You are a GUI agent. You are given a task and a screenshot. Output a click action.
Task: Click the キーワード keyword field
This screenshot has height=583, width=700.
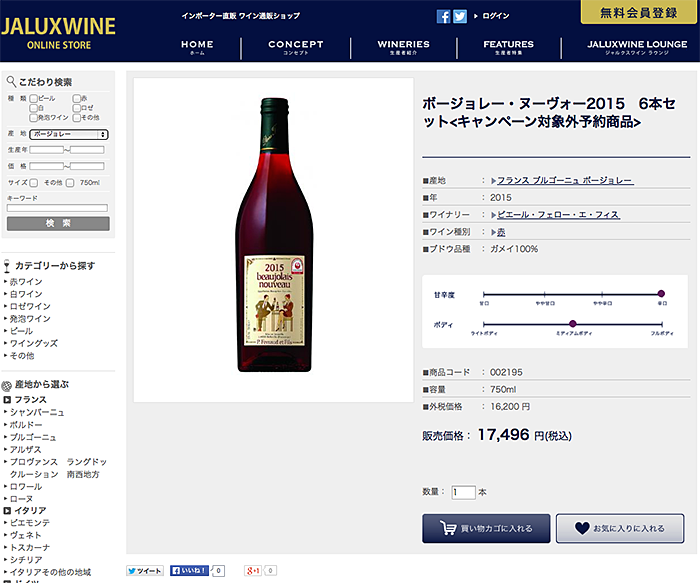tap(57, 208)
